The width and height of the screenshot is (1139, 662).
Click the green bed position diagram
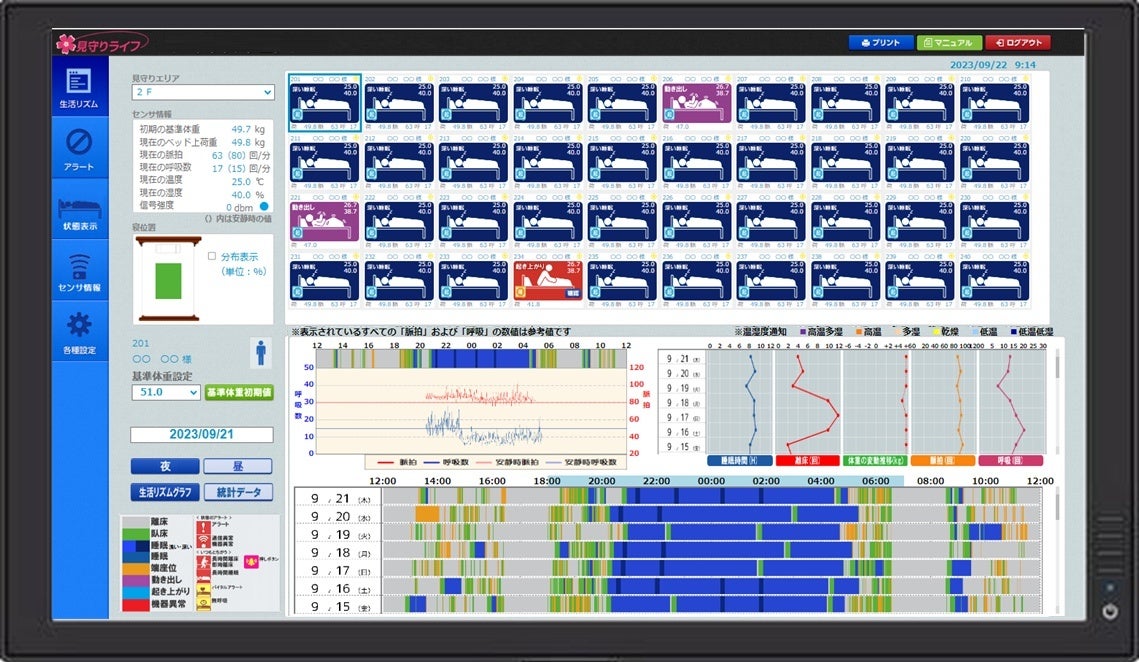click(169, 280)
